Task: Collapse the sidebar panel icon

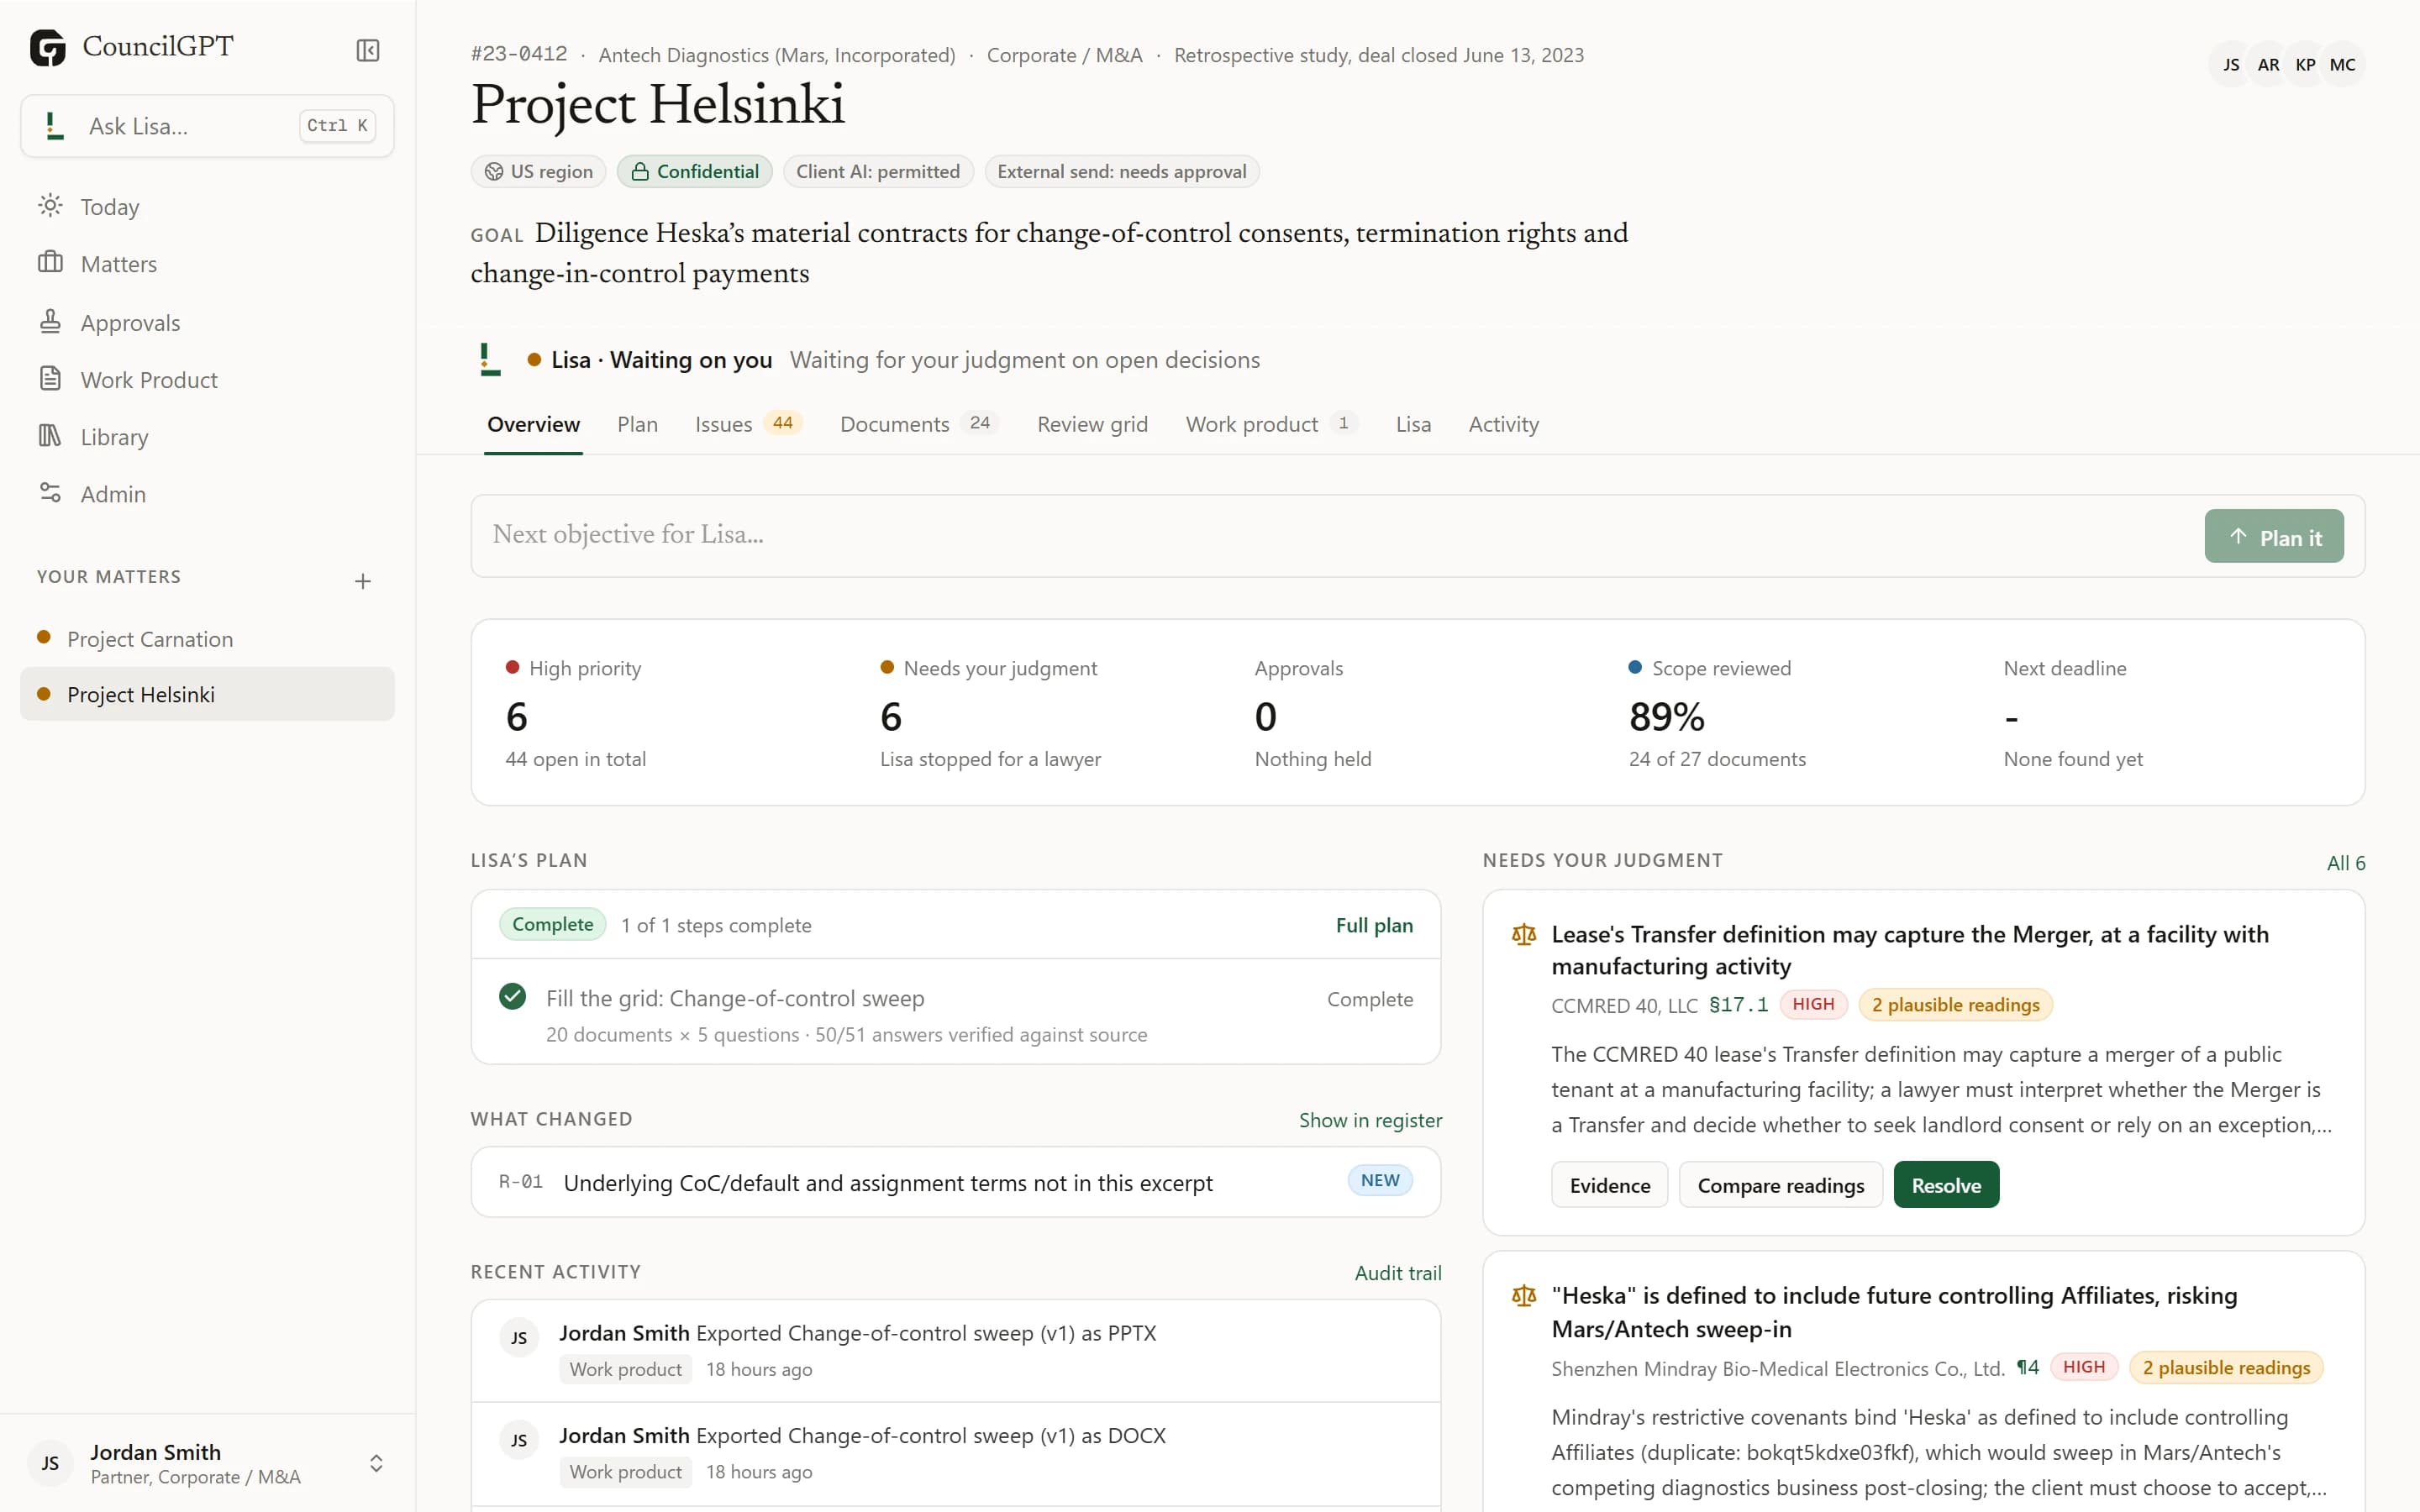Action: [x=368, y=50]
